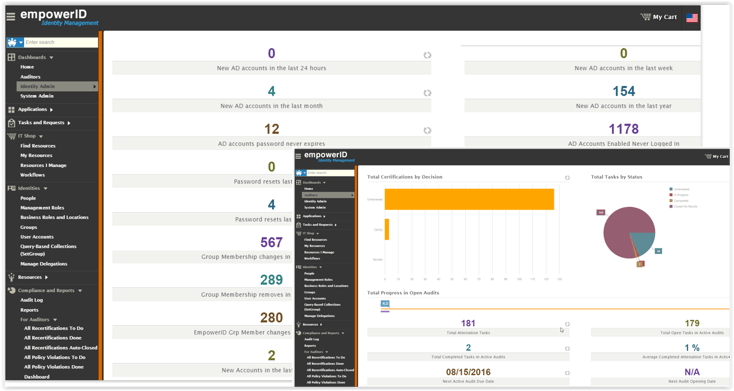
Task: Open the search type dropdown arrow in the back window
Action: click(x=21, y=43)
